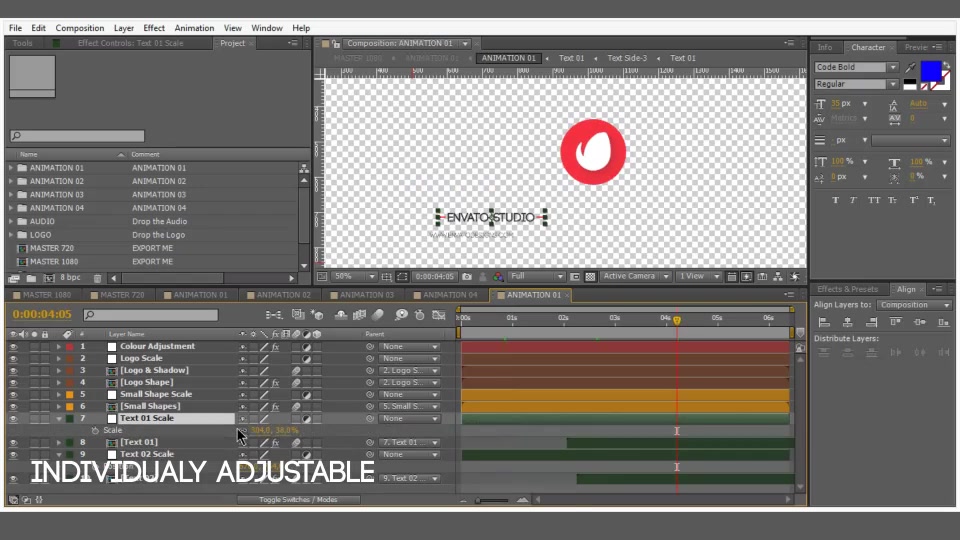This screenshot has height=540, width=960.
Task: Click the grid and guide options icon
Action: [x=386, y=277]
